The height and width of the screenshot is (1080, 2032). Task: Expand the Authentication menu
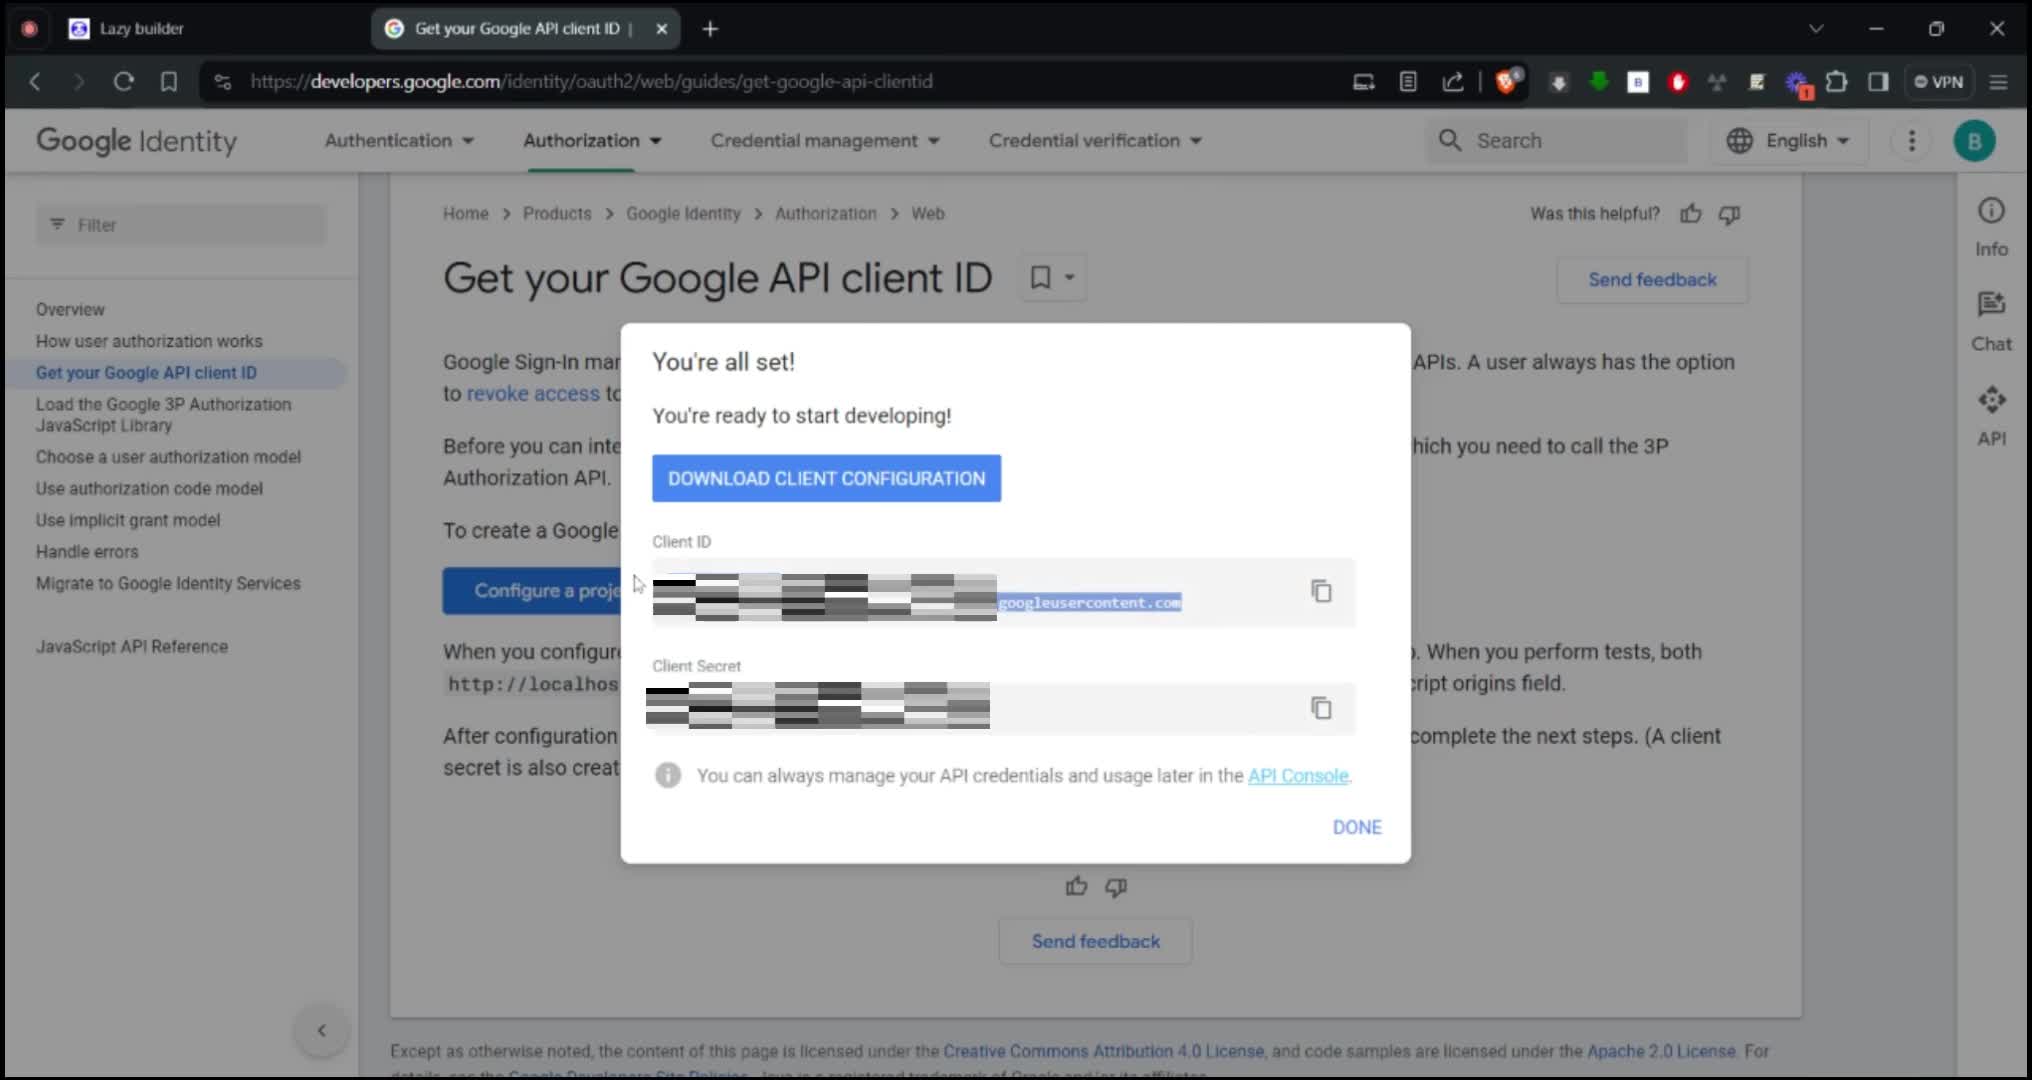399,141
